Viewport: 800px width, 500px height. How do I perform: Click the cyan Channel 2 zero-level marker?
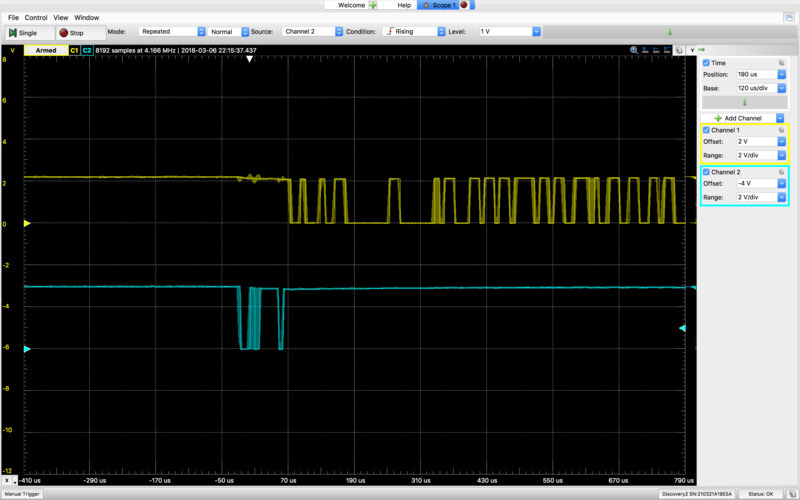(x=27, y=349)
